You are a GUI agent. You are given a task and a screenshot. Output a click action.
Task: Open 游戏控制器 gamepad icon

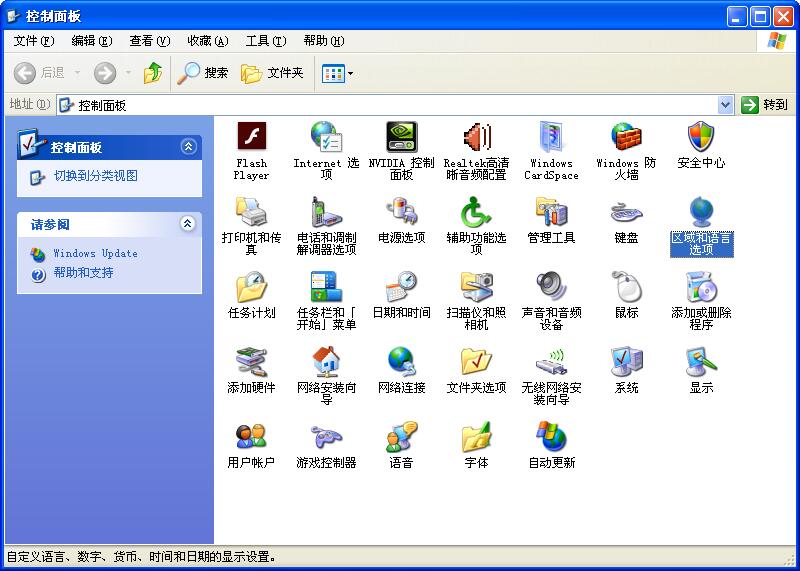(326, 437)
